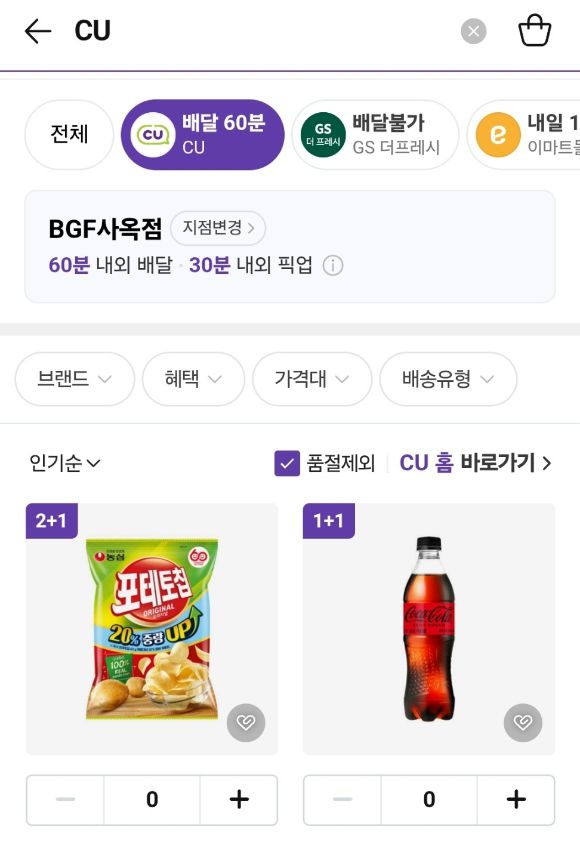The image size is (580, 841).
Task: Open the 가격대 filter dropdown
Action: pyautogui.click(x=312, y=379)
